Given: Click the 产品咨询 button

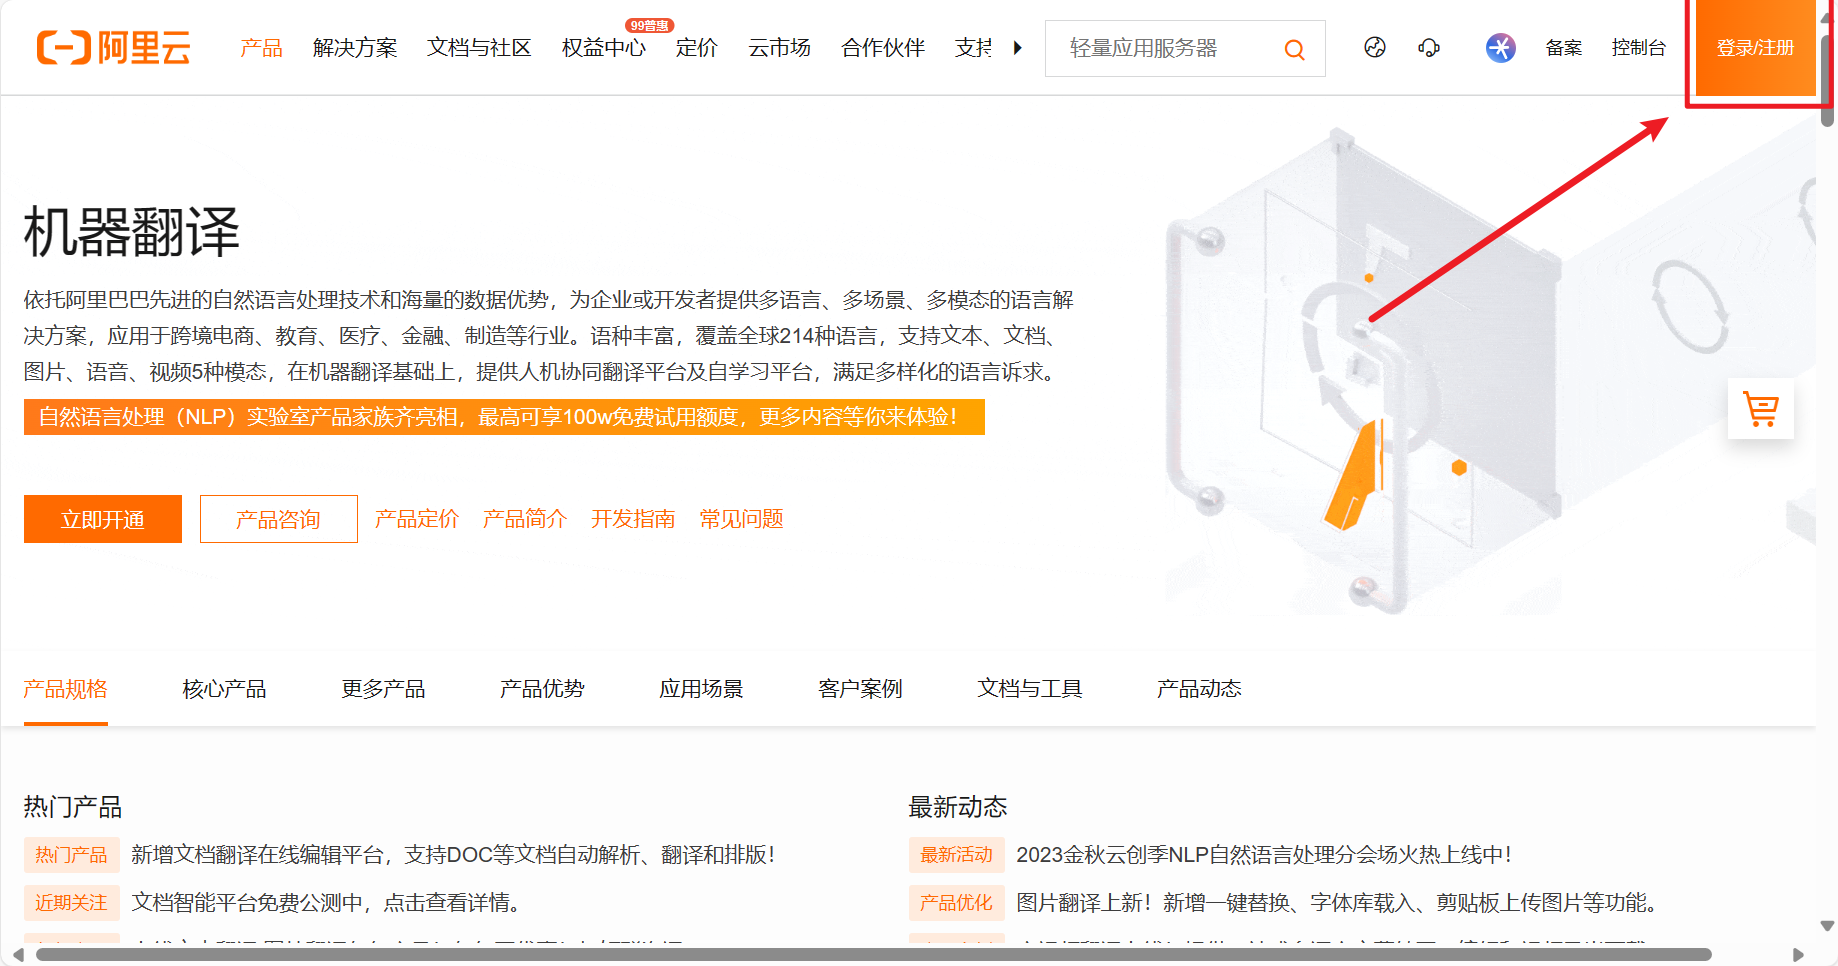Looking at the screenshot, I should [279, 519].
